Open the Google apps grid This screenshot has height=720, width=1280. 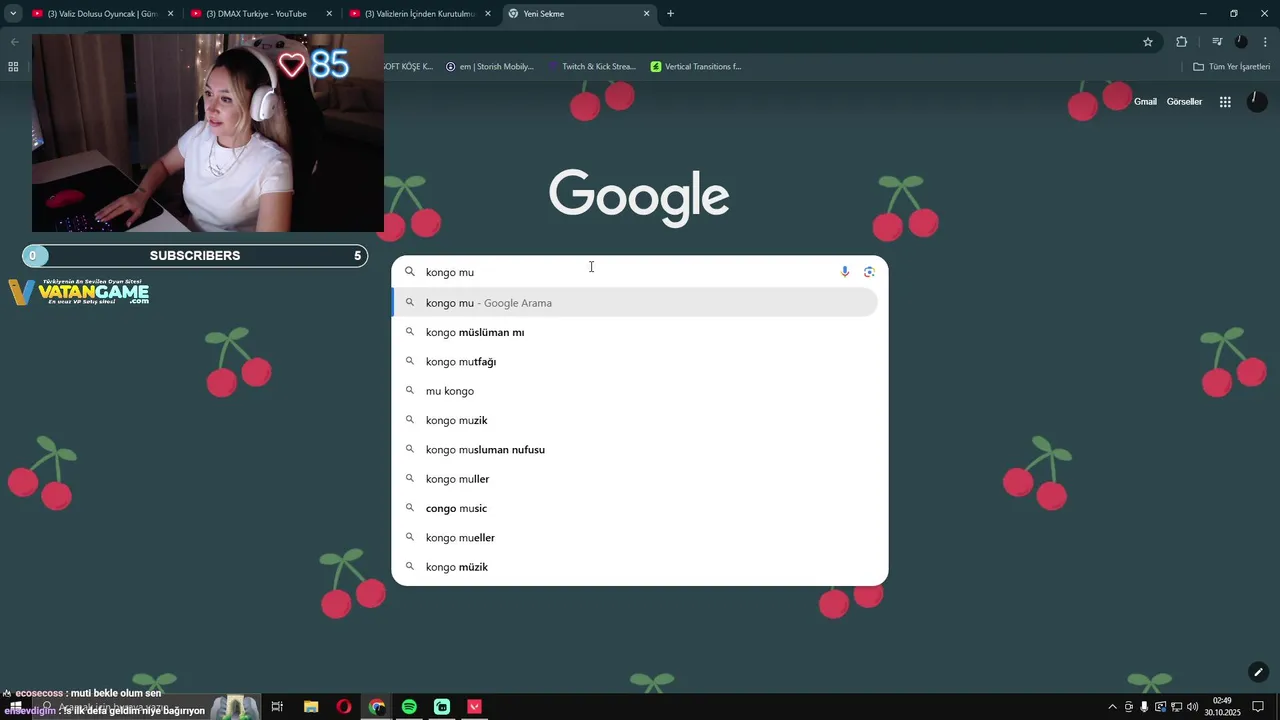click(1225, 102)
